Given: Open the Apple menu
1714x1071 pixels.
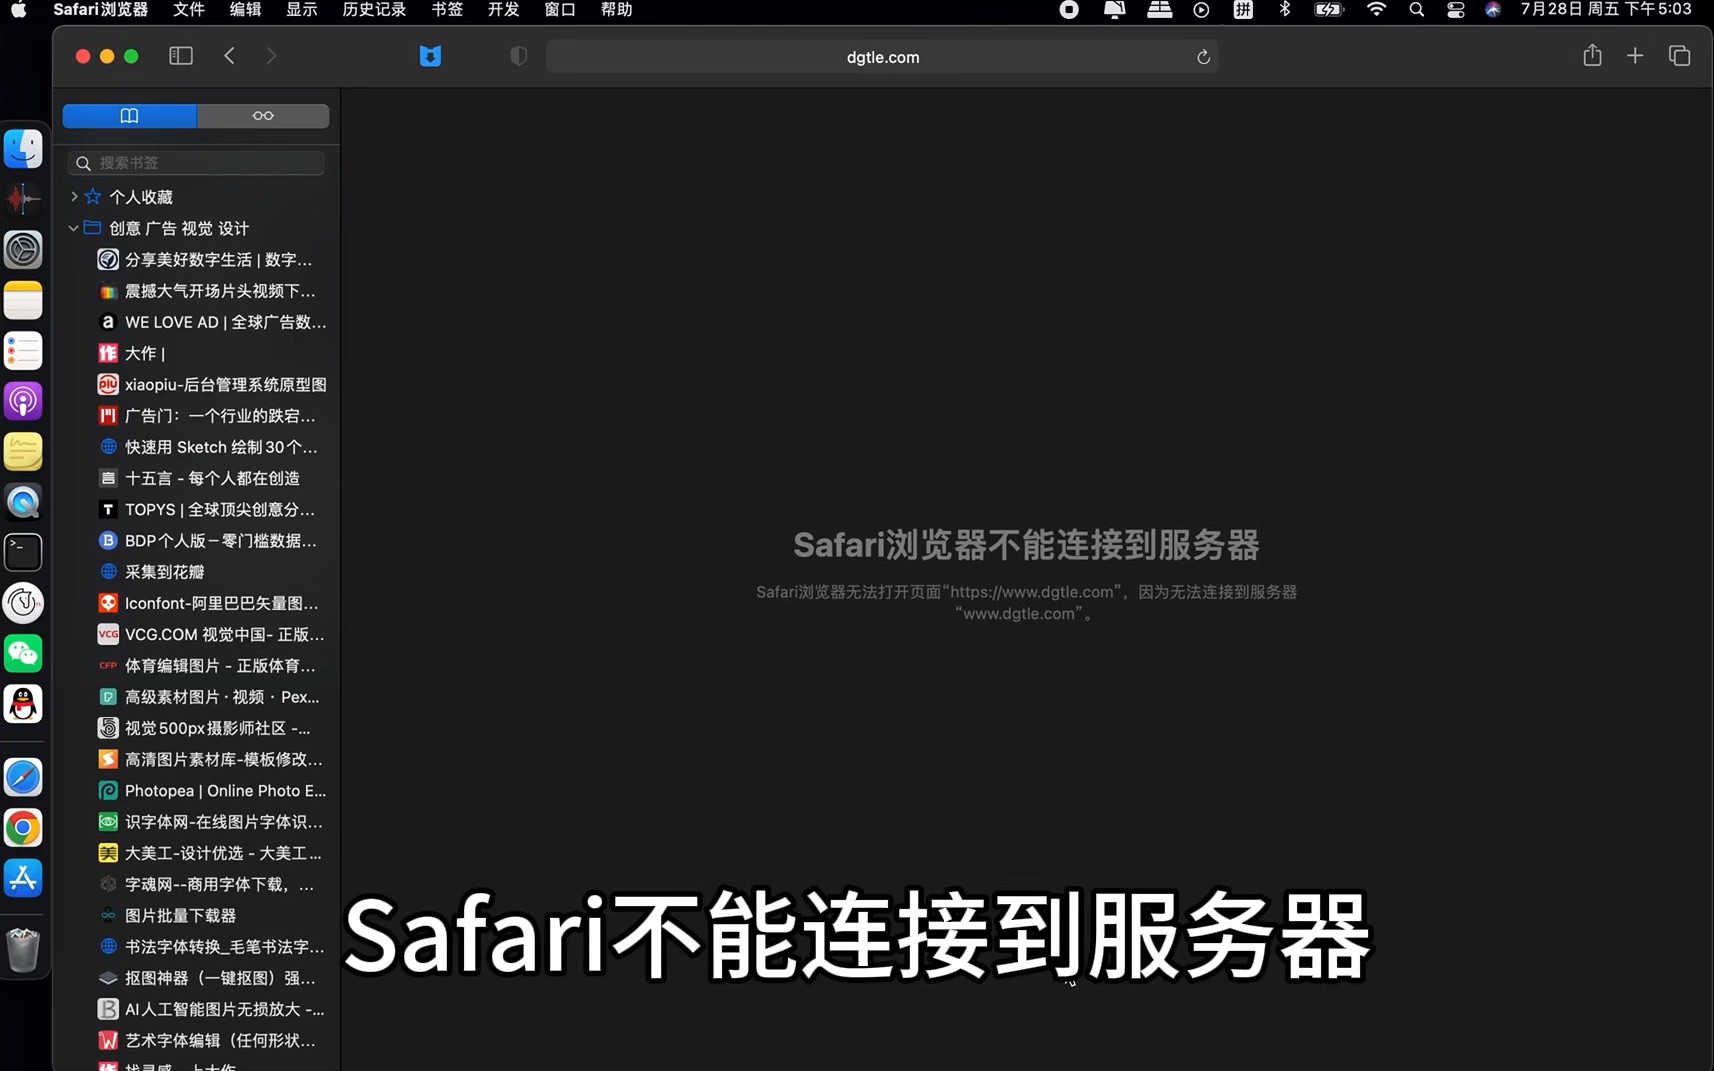Looking at the screenshot, I should click(19, 10).
